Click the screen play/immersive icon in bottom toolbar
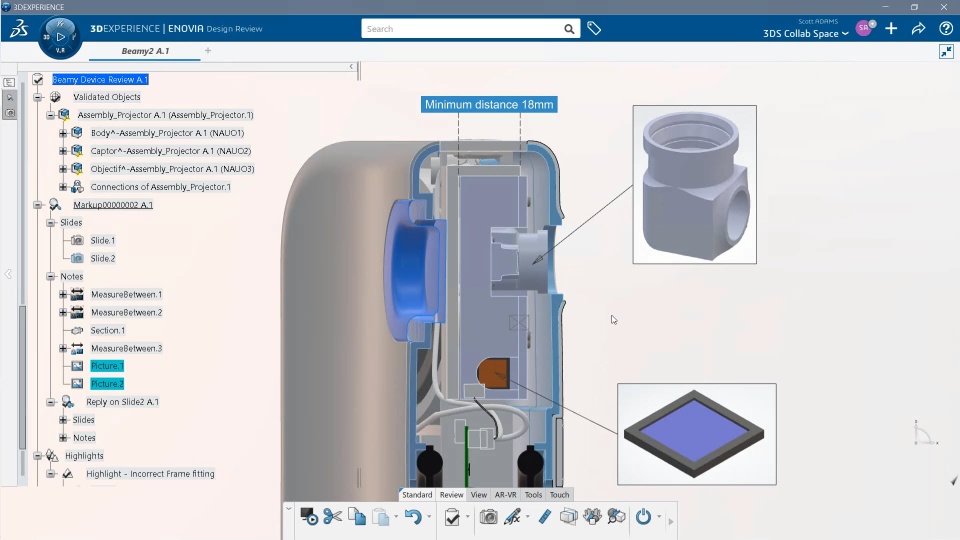The width and height of the screenshot is (960, 540). point(309,517)
